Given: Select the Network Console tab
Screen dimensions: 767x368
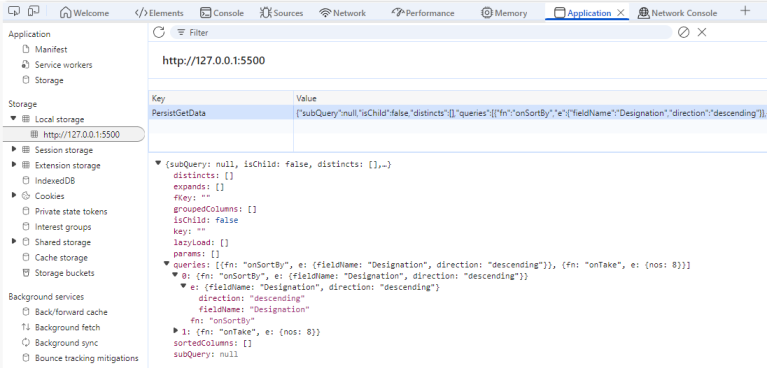Looking at the screenshot, I should (677, 13).
